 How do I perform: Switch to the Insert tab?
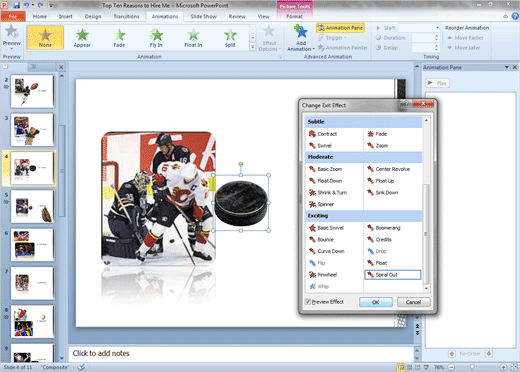click(x=66, y=16)
